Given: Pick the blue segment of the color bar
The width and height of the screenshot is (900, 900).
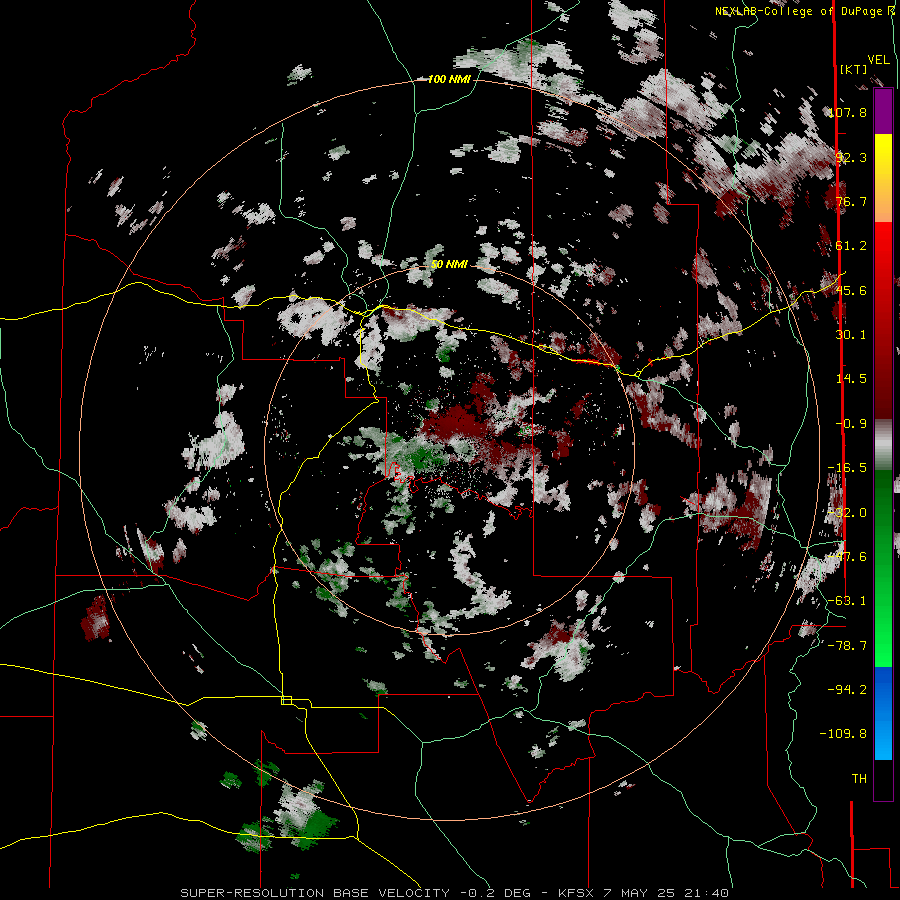Looking at the screenshot, I should 883,713.
